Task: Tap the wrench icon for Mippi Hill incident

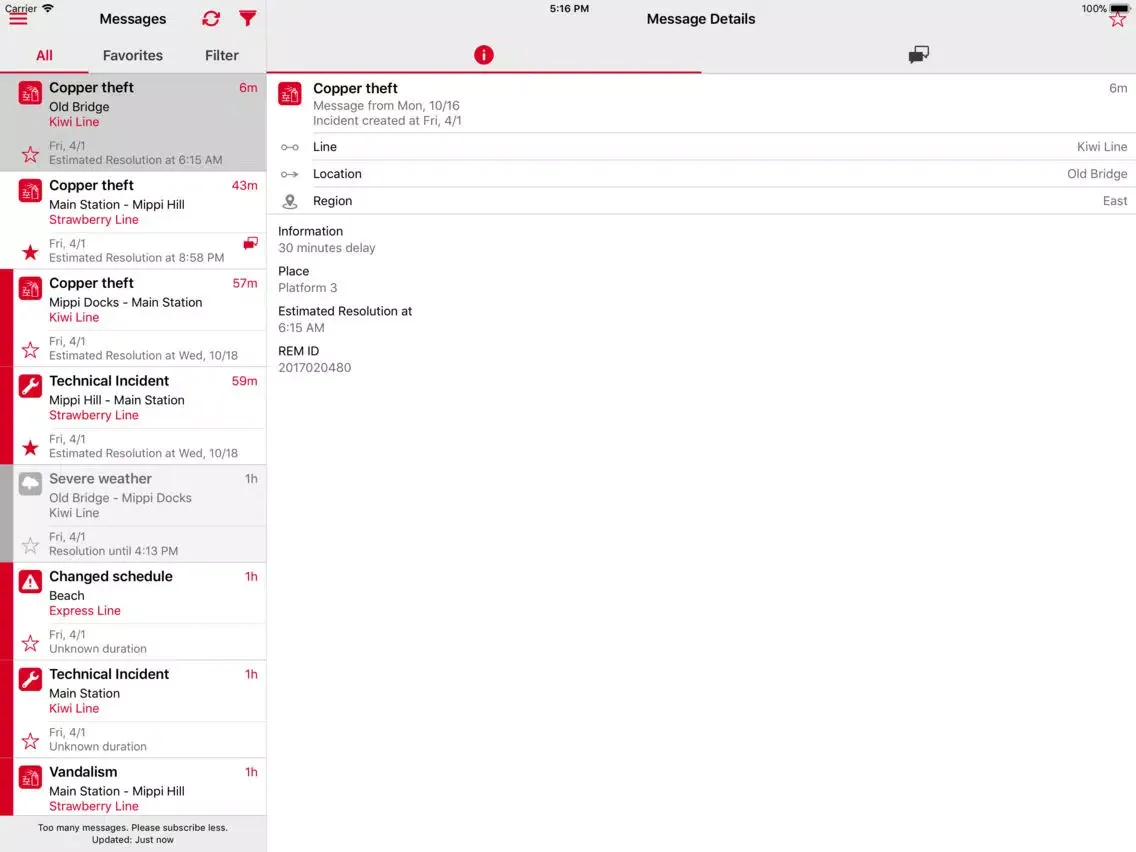Action: (x=30, y=387)
